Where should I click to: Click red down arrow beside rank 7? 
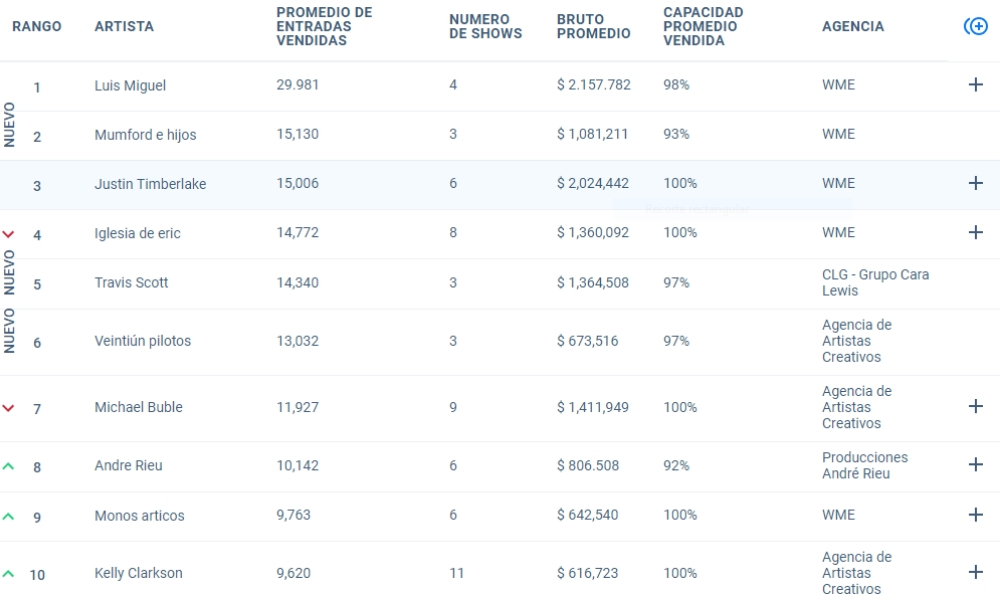click(x=8, y=408)
